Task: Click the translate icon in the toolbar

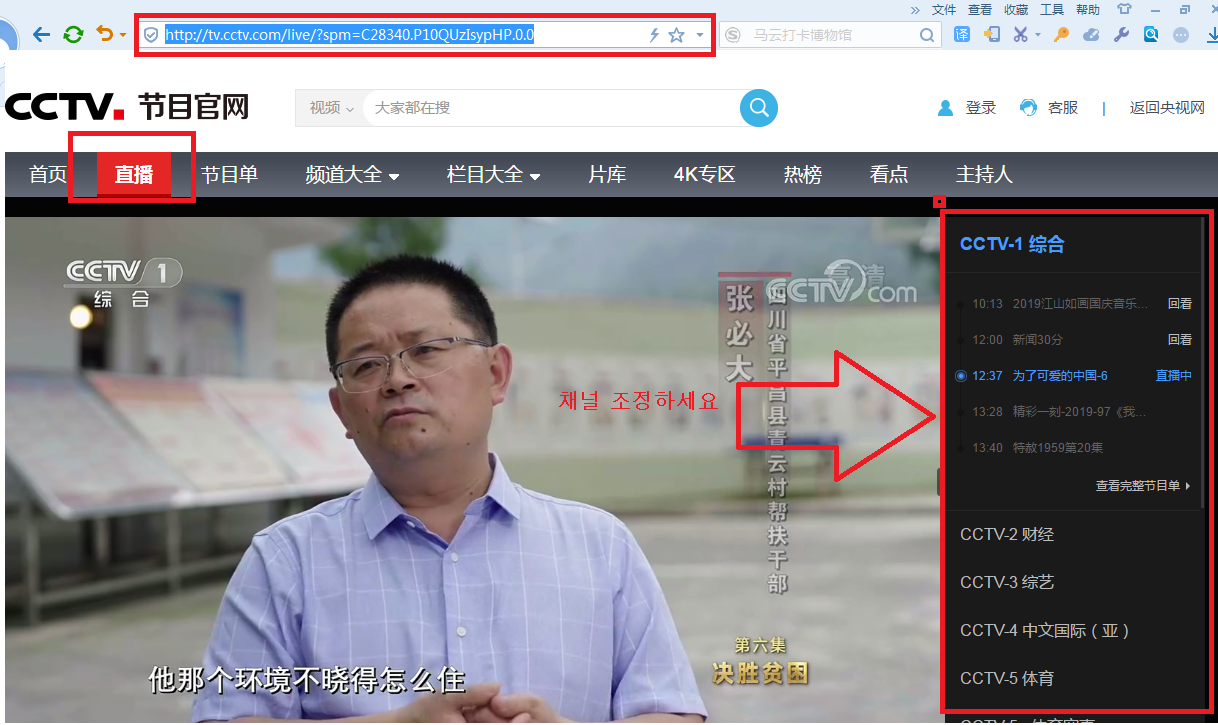Action: pyautogui.click(x=962, y=35)
